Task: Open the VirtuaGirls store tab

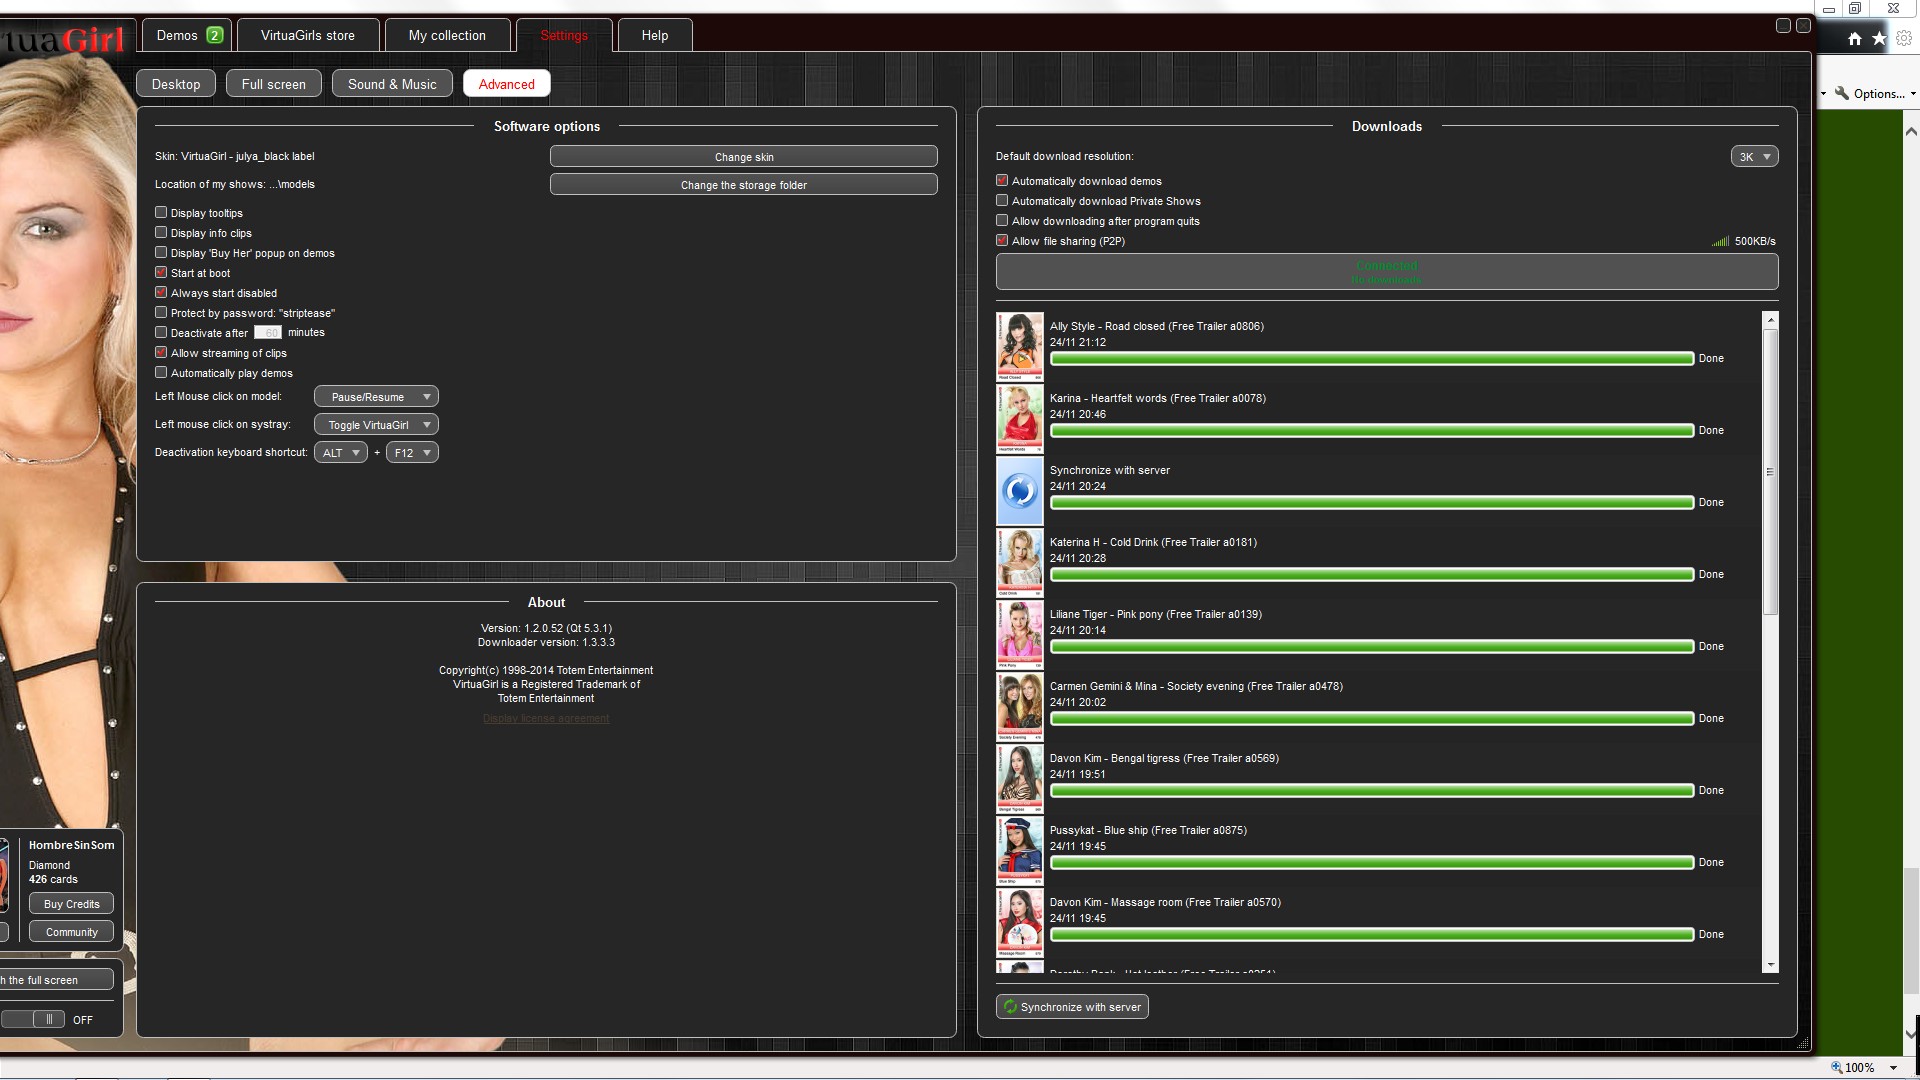Action: pos(308,35)
